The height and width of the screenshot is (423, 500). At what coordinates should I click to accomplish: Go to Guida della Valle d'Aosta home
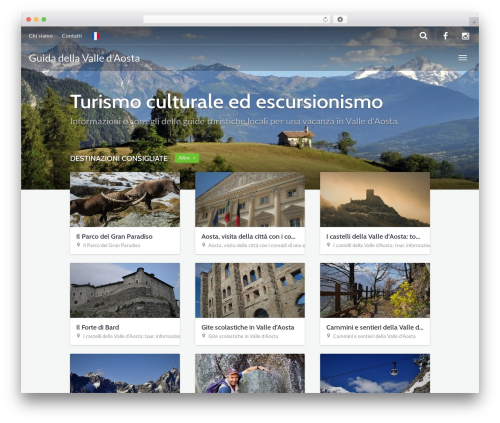[x=84, y=58]
